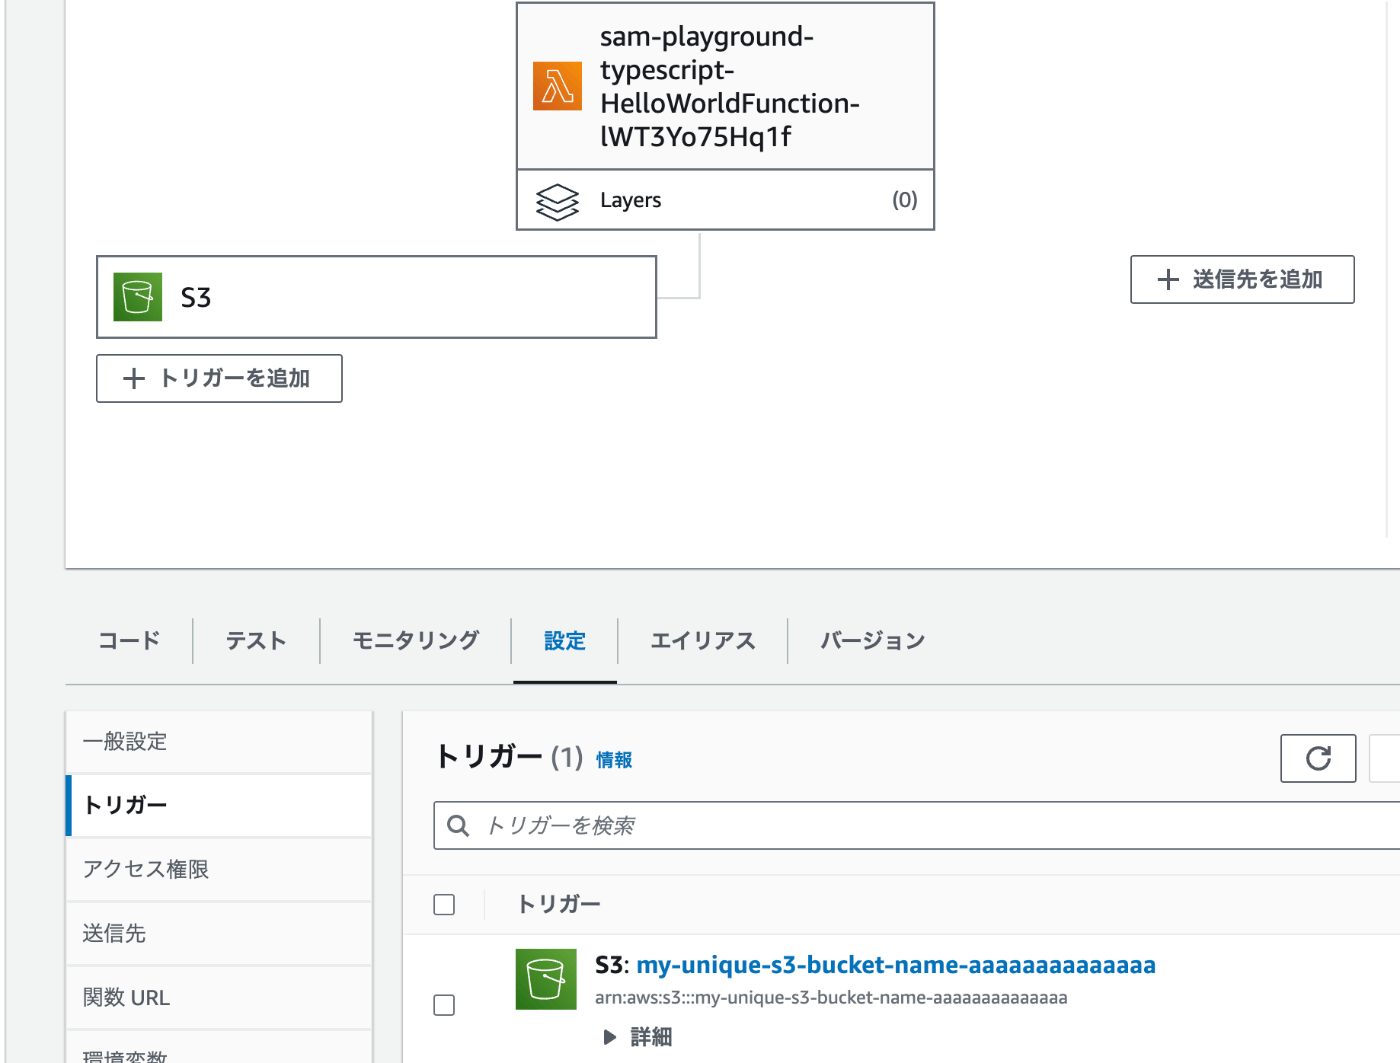1400x1063 pixels.
Task: Focus the トリガーを検索 search field
Action: point(917,825)
